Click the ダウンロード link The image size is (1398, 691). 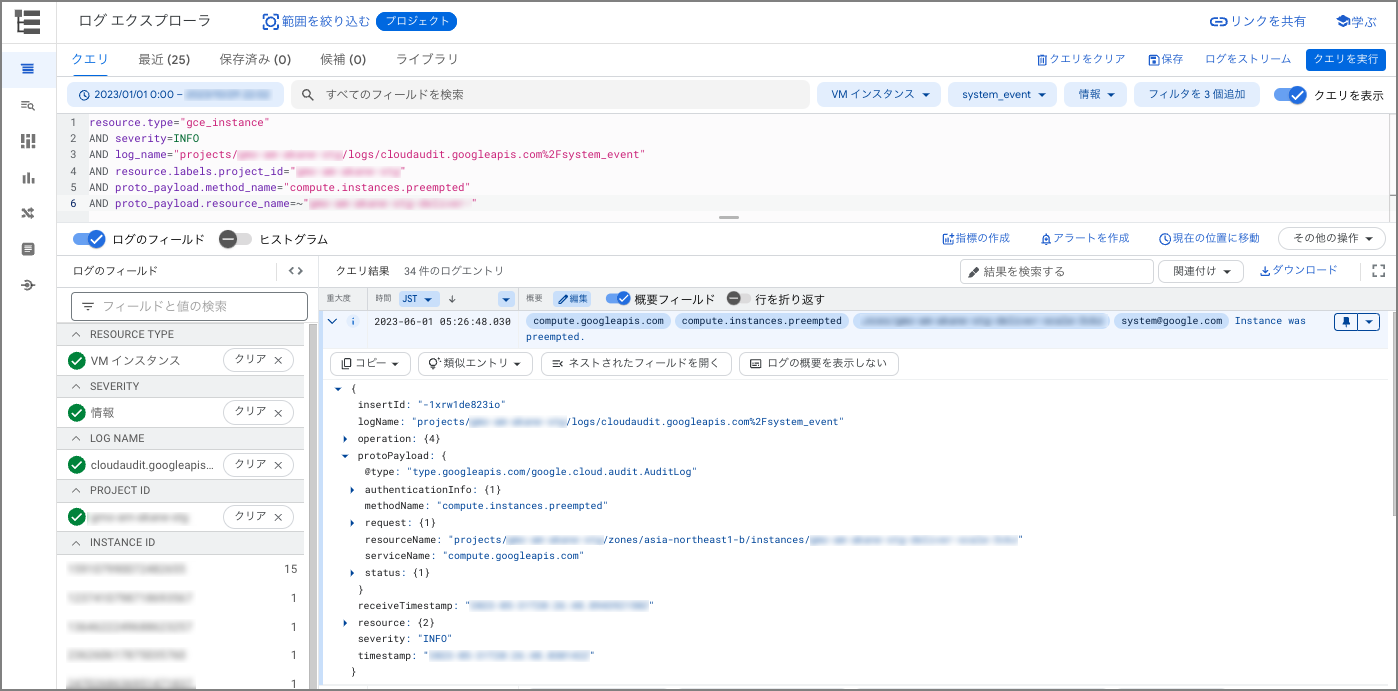(x=1298, y=271)
